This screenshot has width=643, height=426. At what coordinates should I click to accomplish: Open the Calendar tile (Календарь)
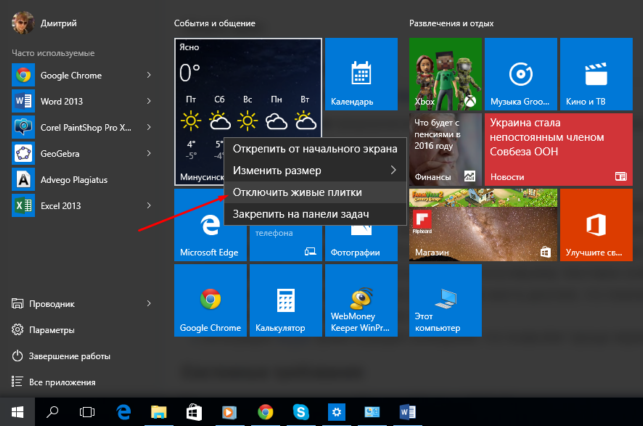pos(361,74)
